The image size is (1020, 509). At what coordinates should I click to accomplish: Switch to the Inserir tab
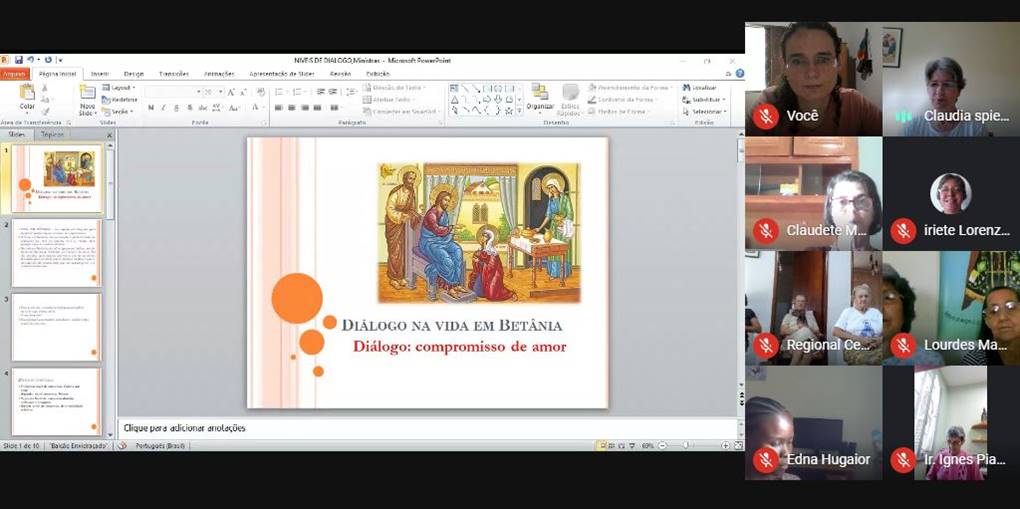100,74
